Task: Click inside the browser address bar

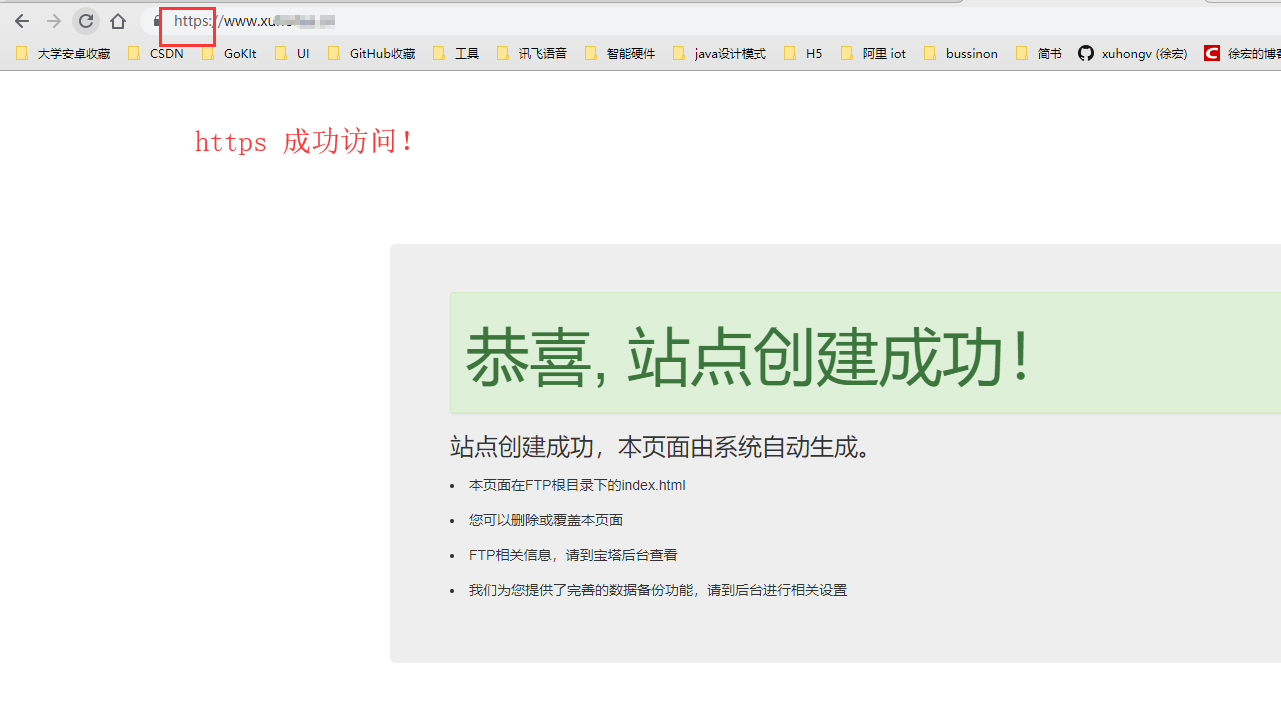Action: [300, 20]
